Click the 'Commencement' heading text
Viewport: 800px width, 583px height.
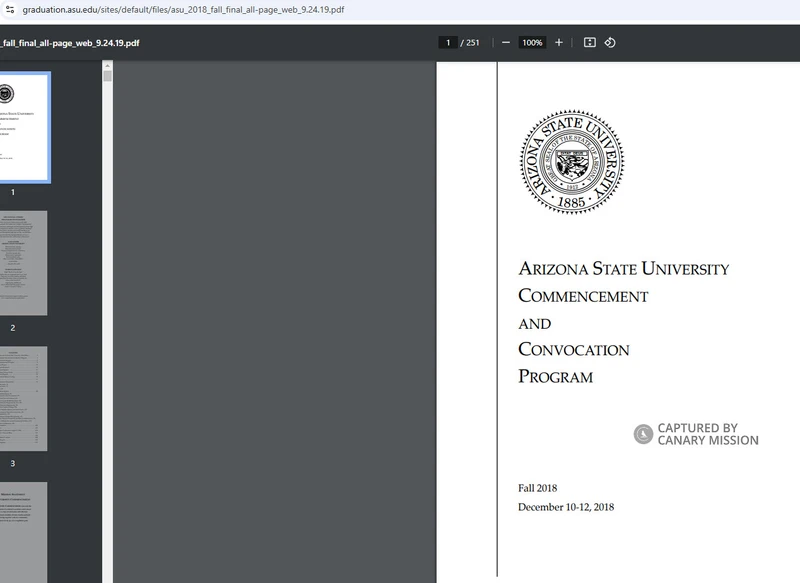(x=583, y=295)
